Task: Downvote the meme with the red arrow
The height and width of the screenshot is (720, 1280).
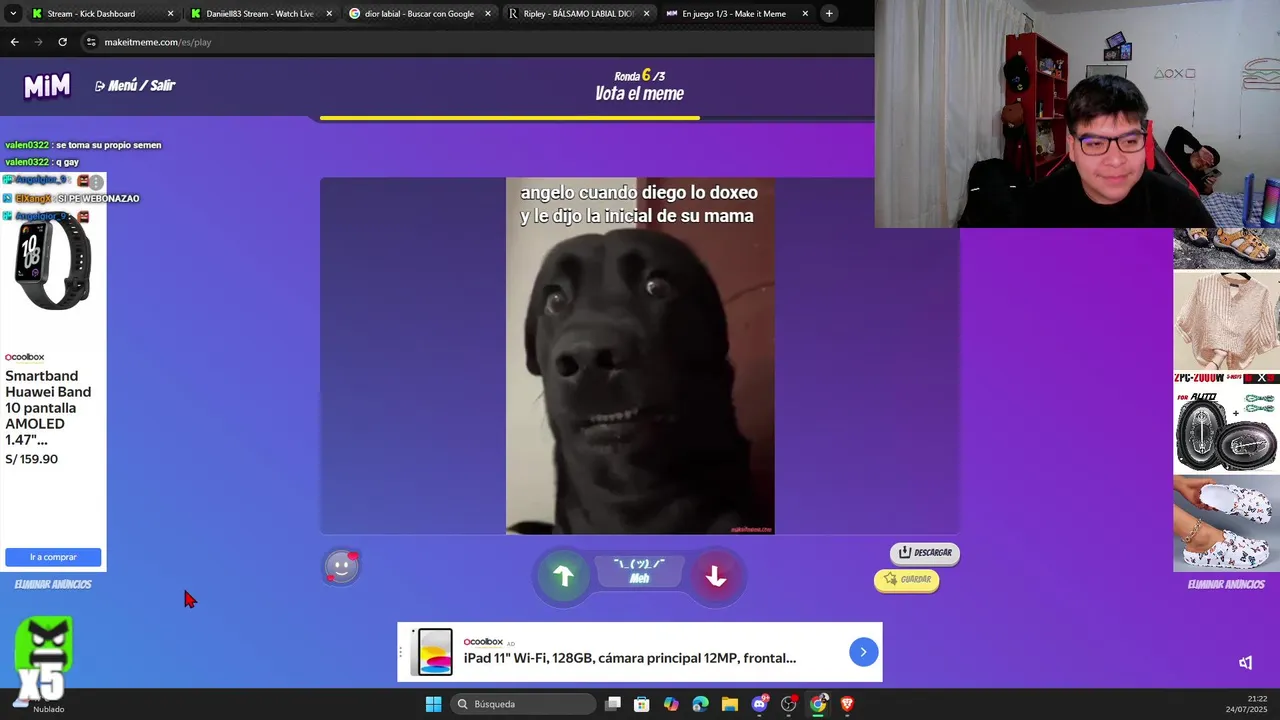Action: [715, 576]
